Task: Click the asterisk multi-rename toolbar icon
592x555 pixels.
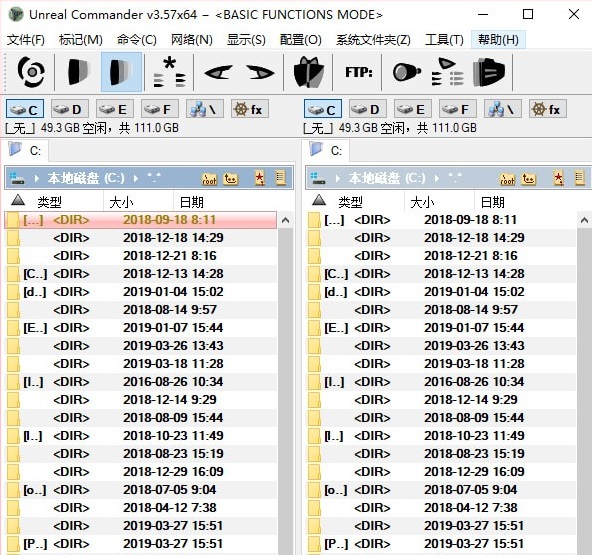Action: (x=170, y=72)
